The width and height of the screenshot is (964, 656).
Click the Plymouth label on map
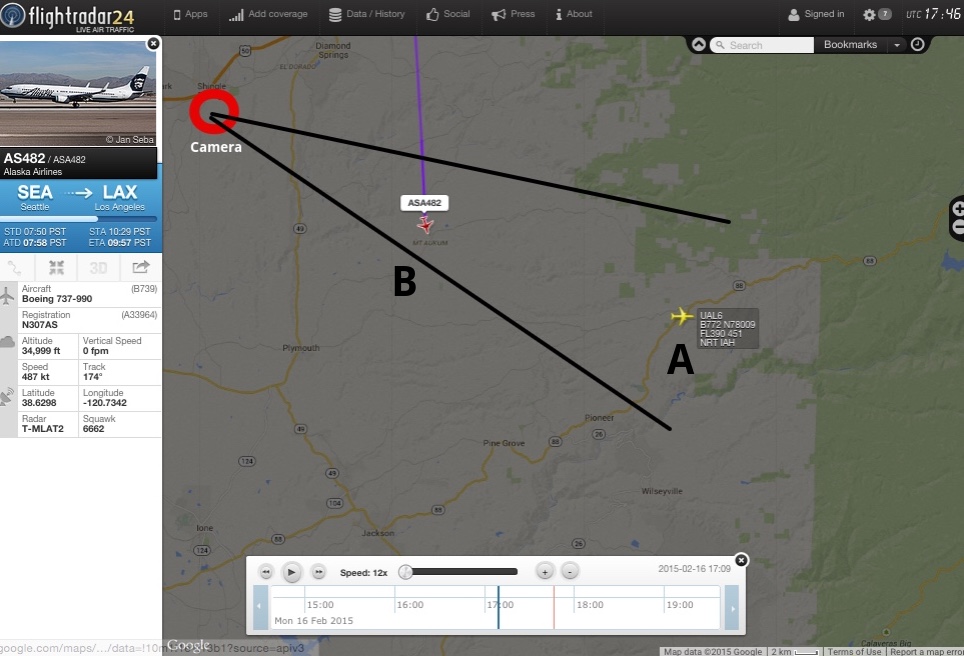pos(301,348)
